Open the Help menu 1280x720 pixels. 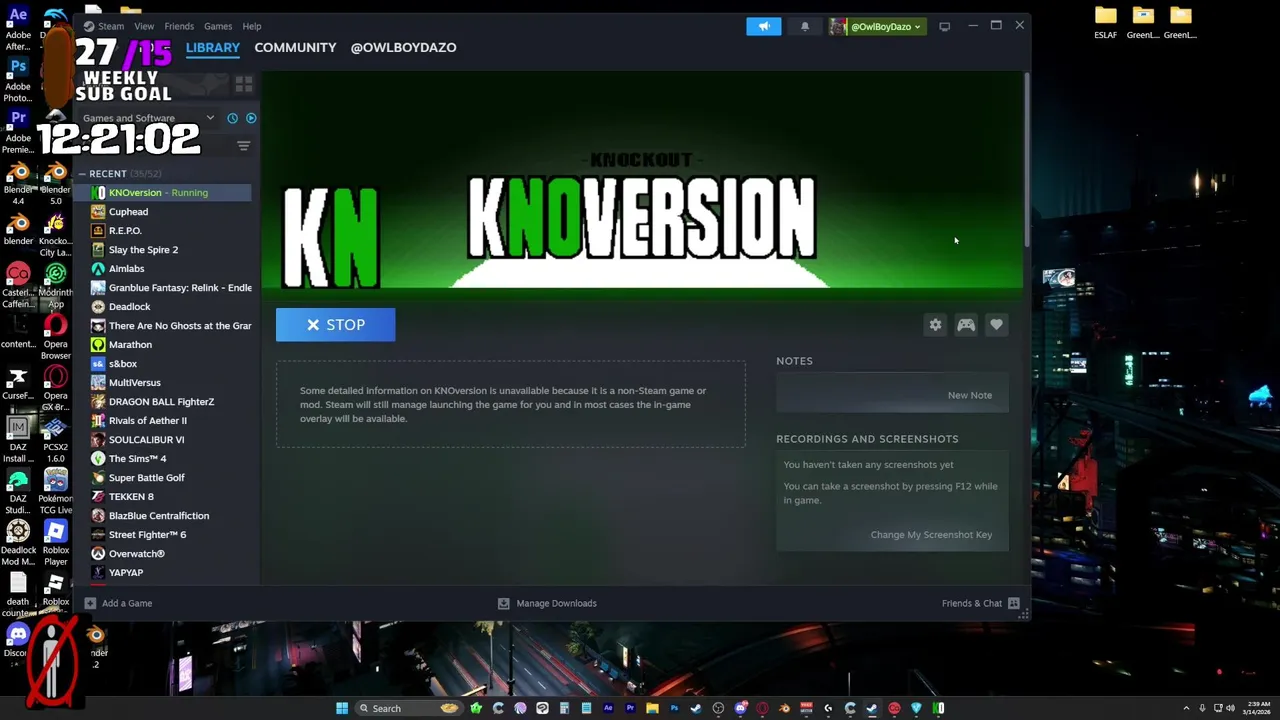[252, 26]
